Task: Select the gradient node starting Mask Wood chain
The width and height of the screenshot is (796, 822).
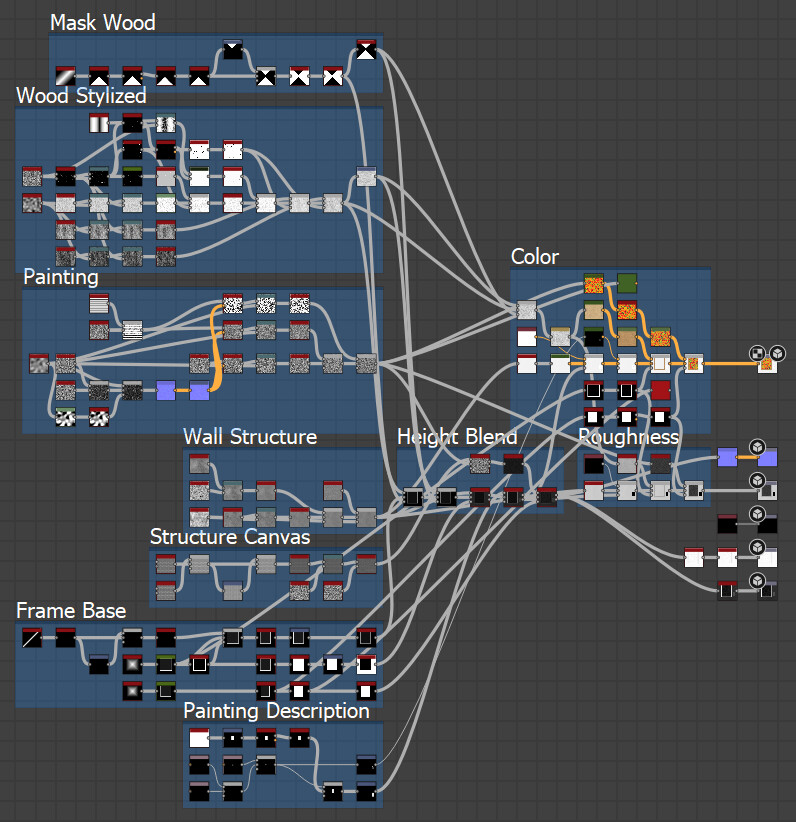Action: pos(66,76)
